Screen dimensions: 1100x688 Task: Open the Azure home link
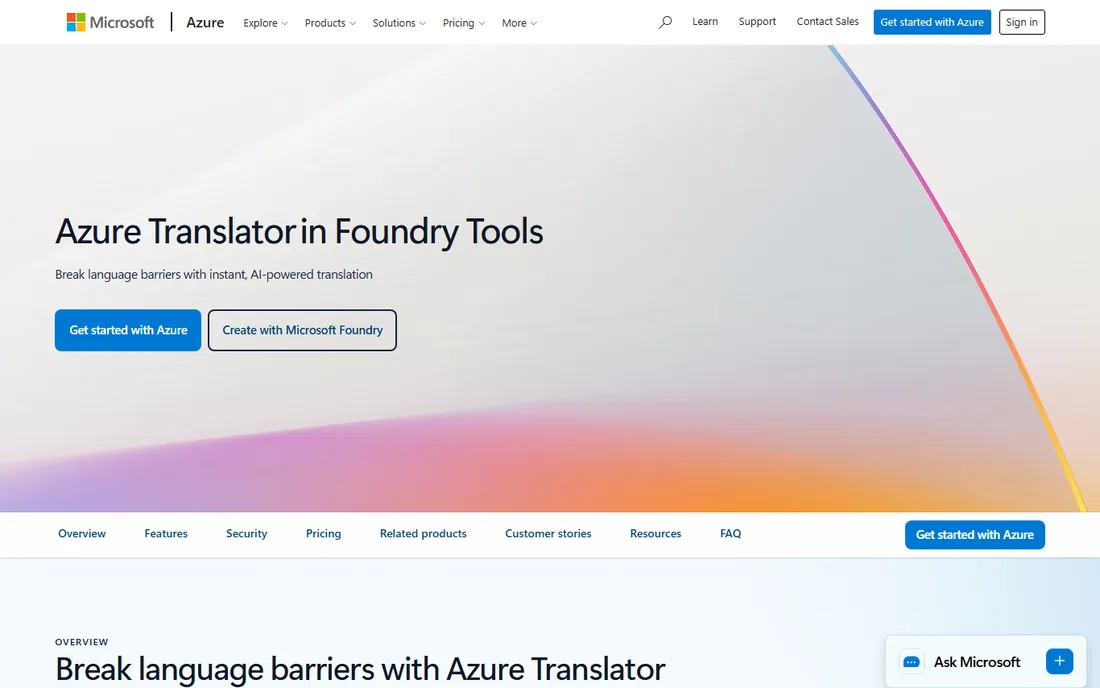(205, 22)
